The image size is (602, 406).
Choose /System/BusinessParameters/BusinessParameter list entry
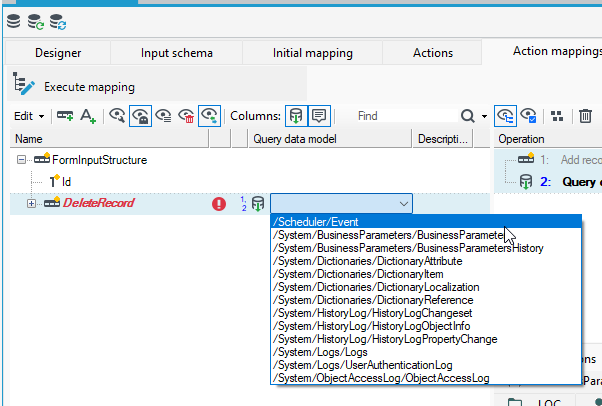point(426,235)
